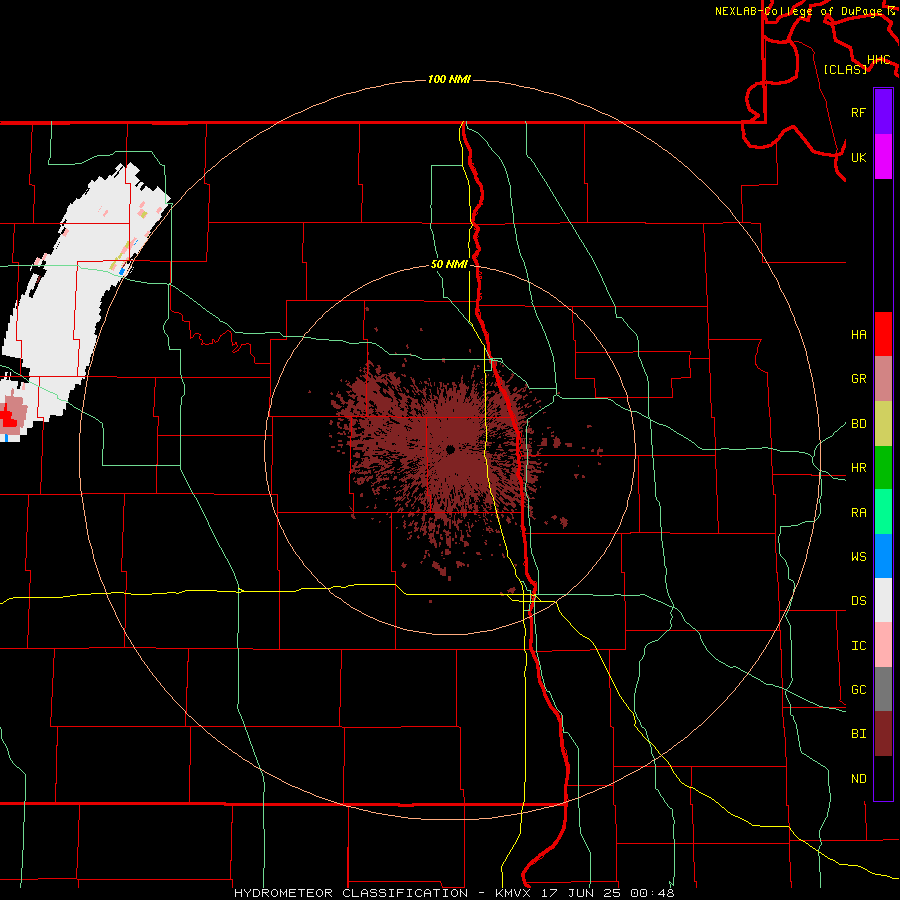Click the "UK" legend label
The height and width of the screenshot is (900, 900).
click(x=858, y=157)
